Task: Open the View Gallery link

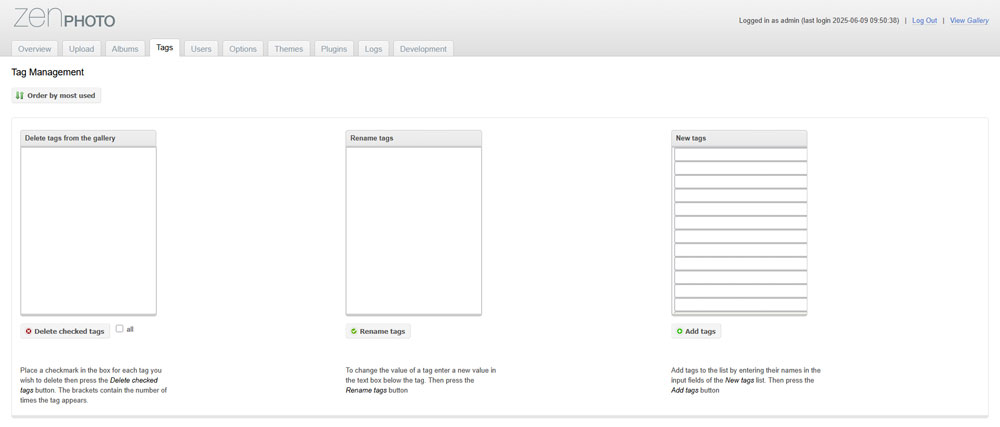Action: (969, 20)
